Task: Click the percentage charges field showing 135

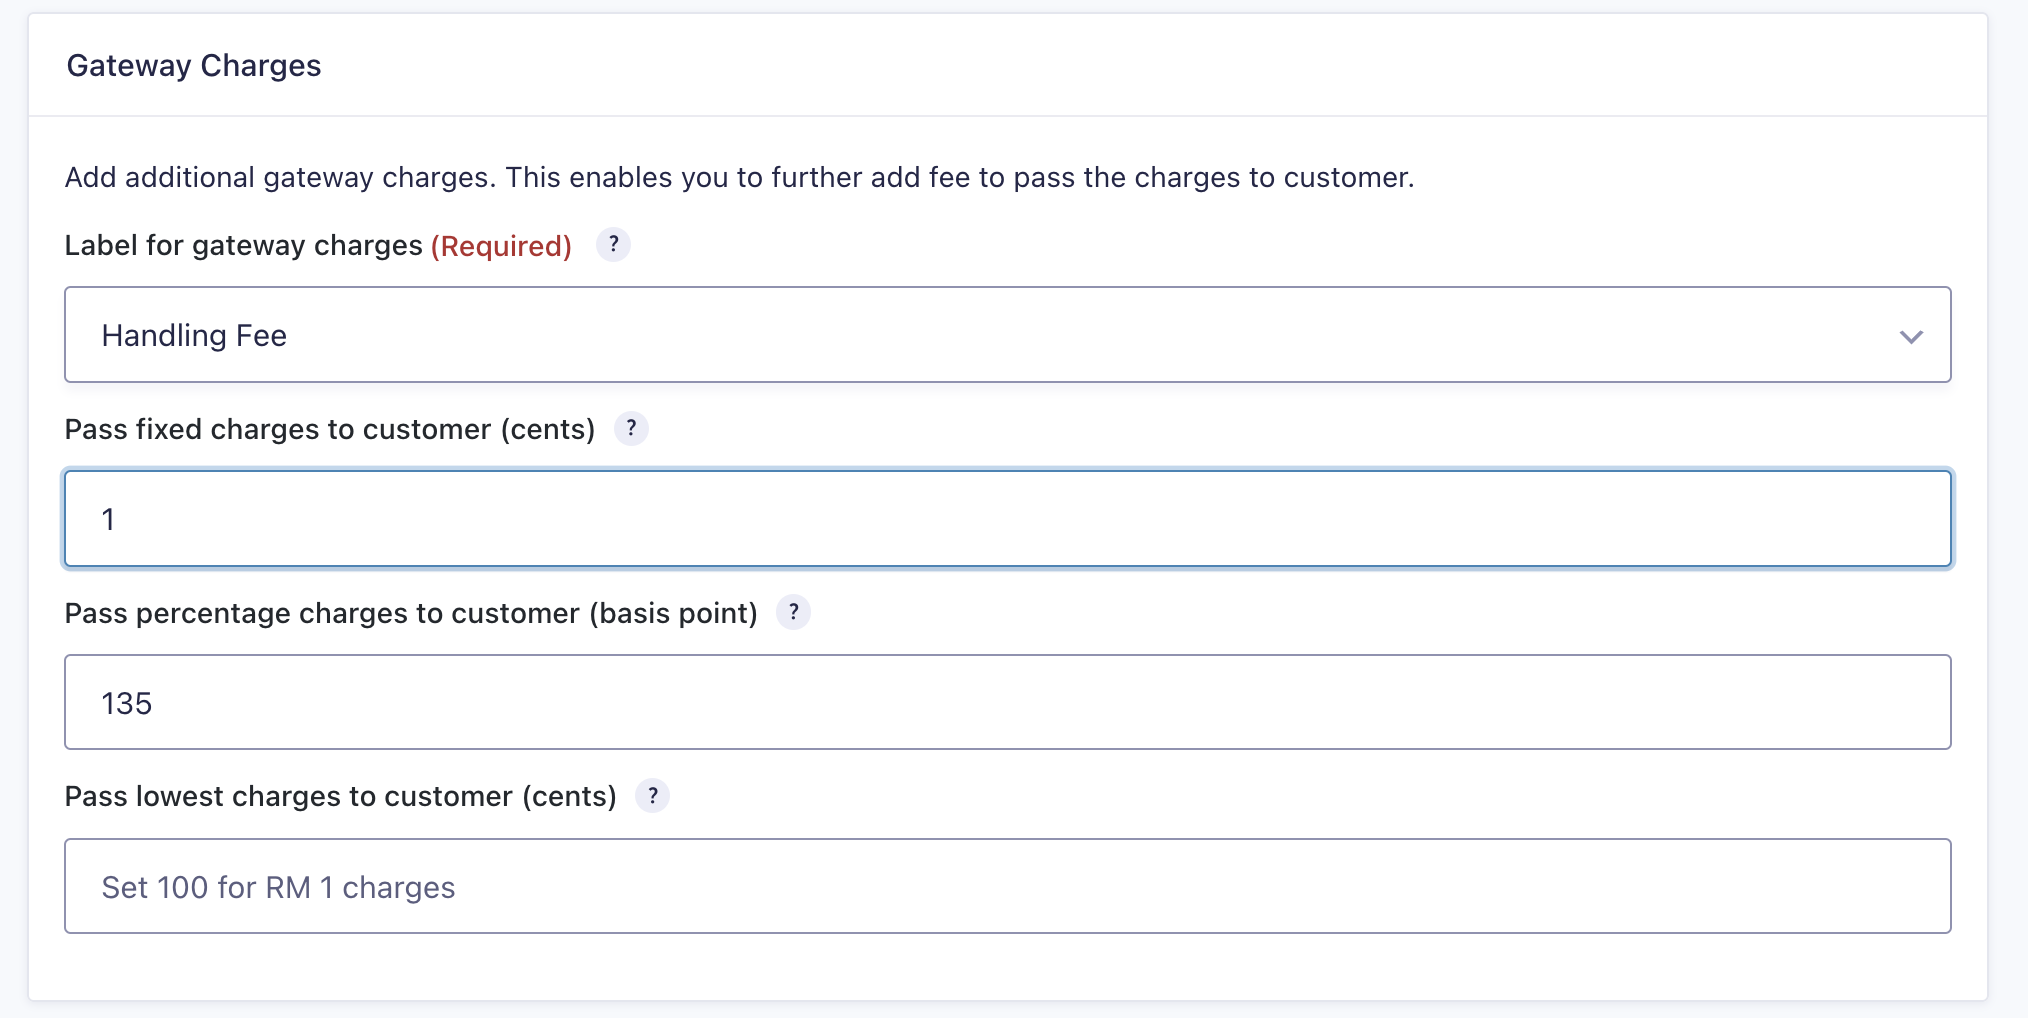Action: click(x=1008, y=702)
